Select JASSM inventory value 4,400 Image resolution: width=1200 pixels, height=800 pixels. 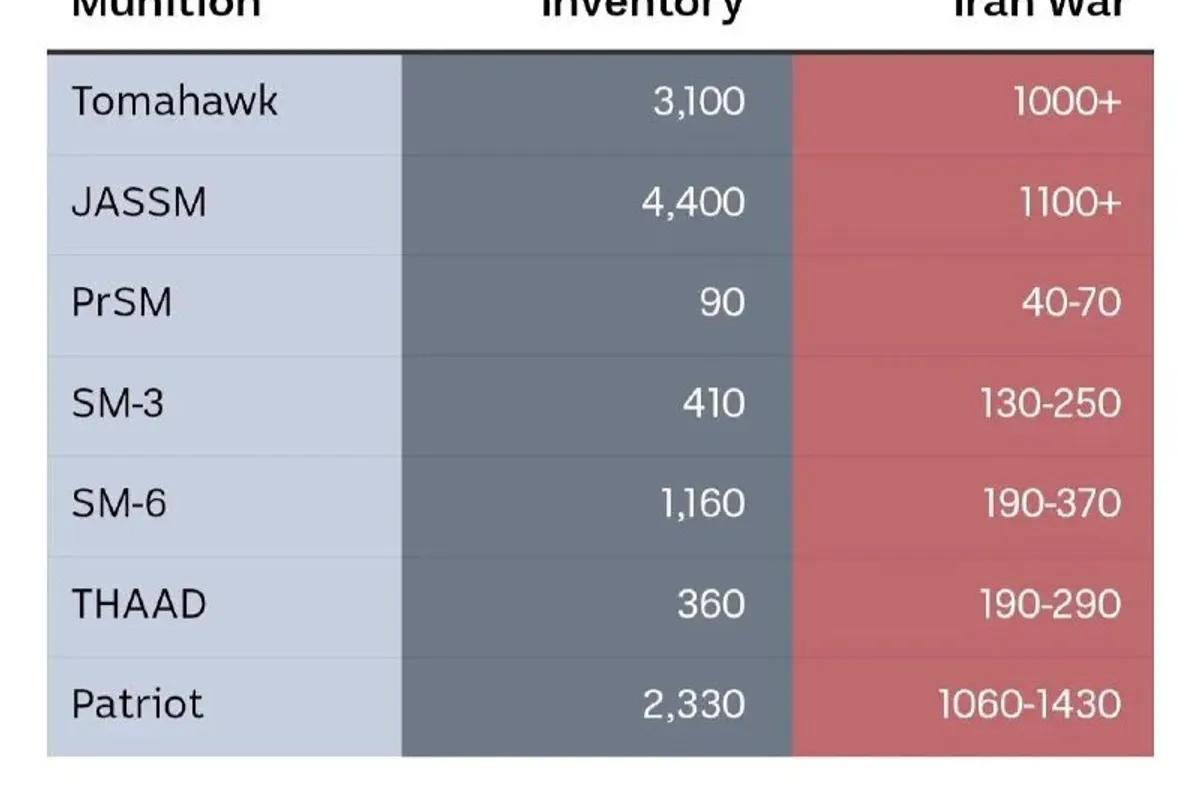(693, 203)
